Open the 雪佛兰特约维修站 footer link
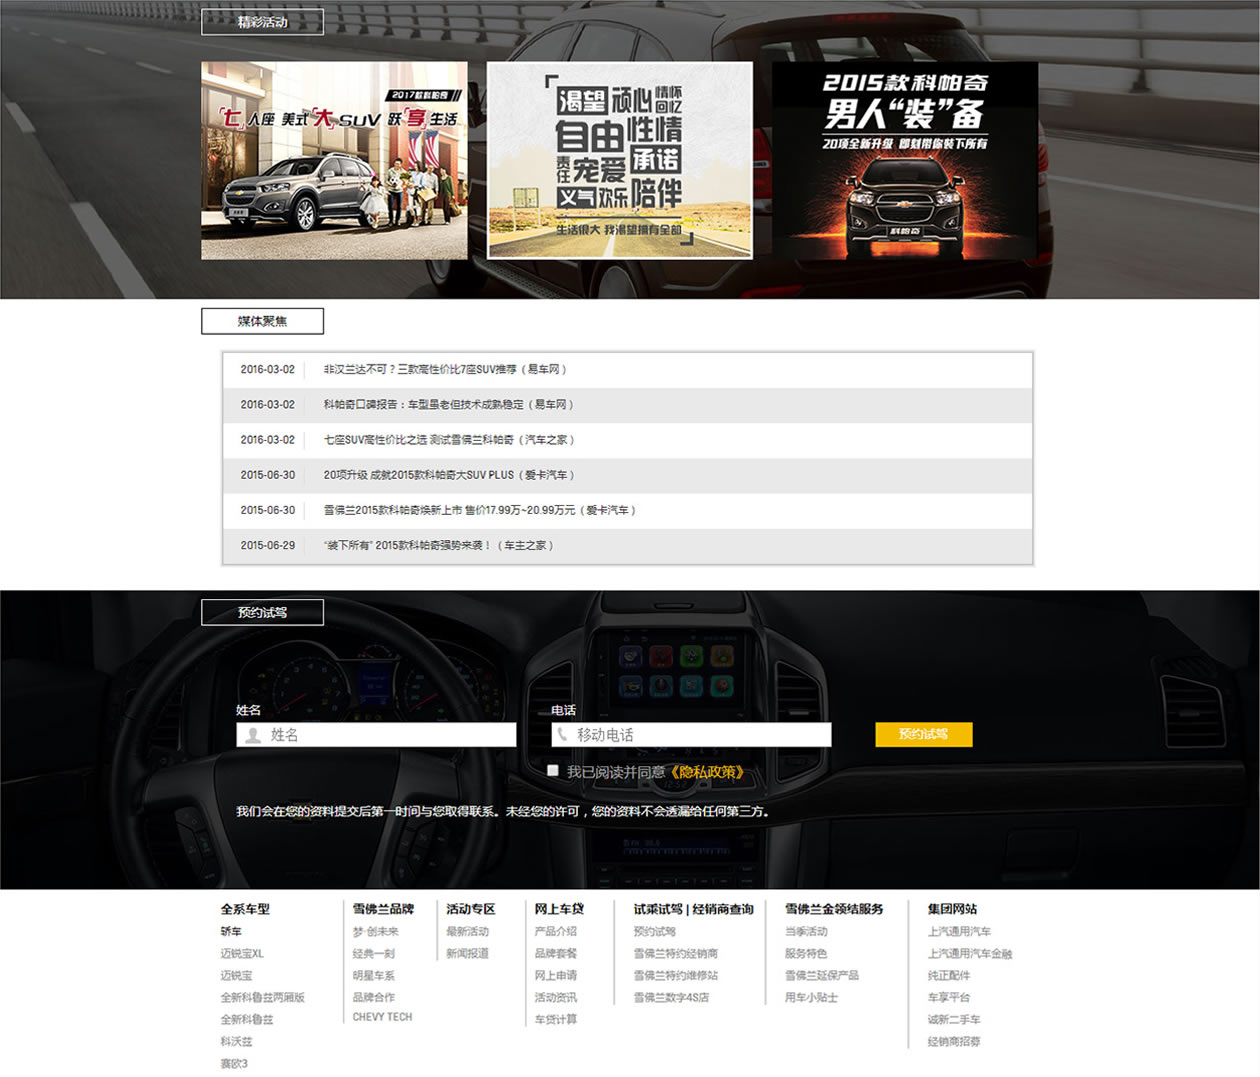 click(x=676, y=975)
